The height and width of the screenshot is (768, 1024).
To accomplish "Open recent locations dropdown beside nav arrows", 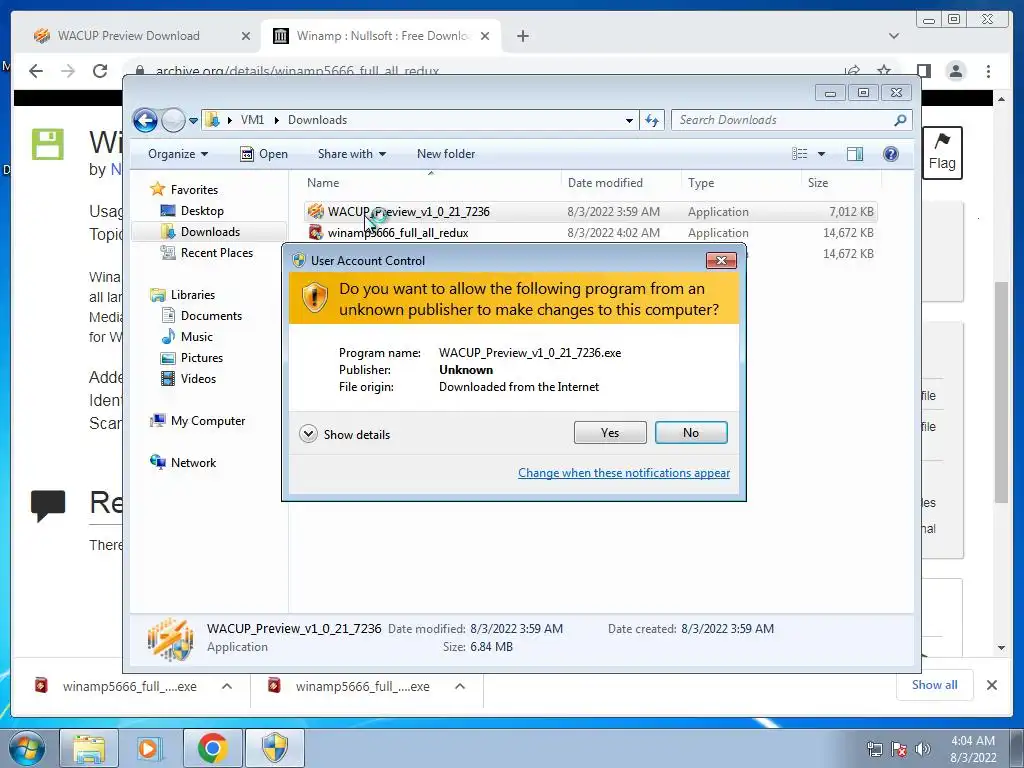I will (x=193, y=121).
